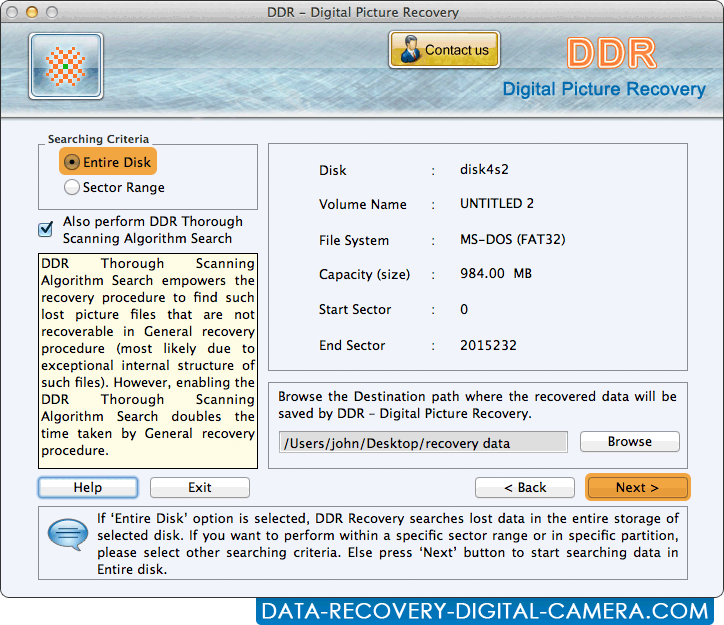Toggle DDR Thorough Scanning Algorithm Search checkbox

[x=45, y=229]
